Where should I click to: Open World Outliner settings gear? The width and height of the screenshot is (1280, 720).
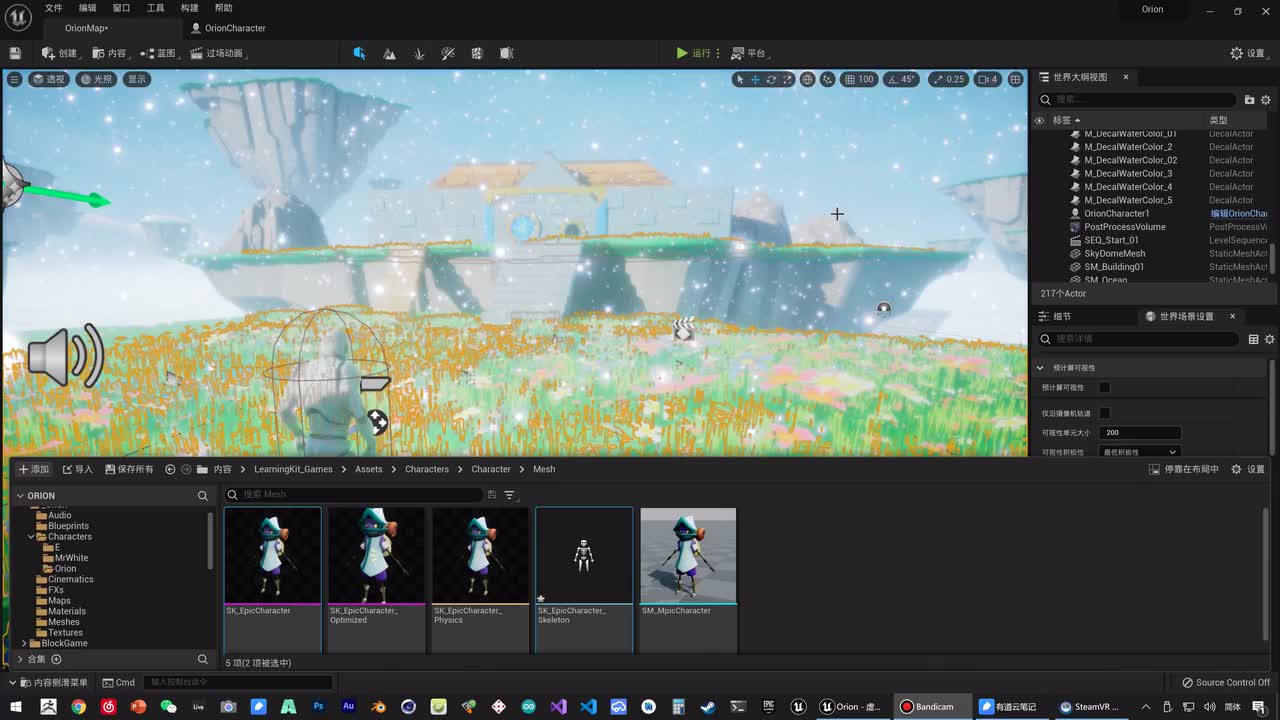(x=1265, y=100)
